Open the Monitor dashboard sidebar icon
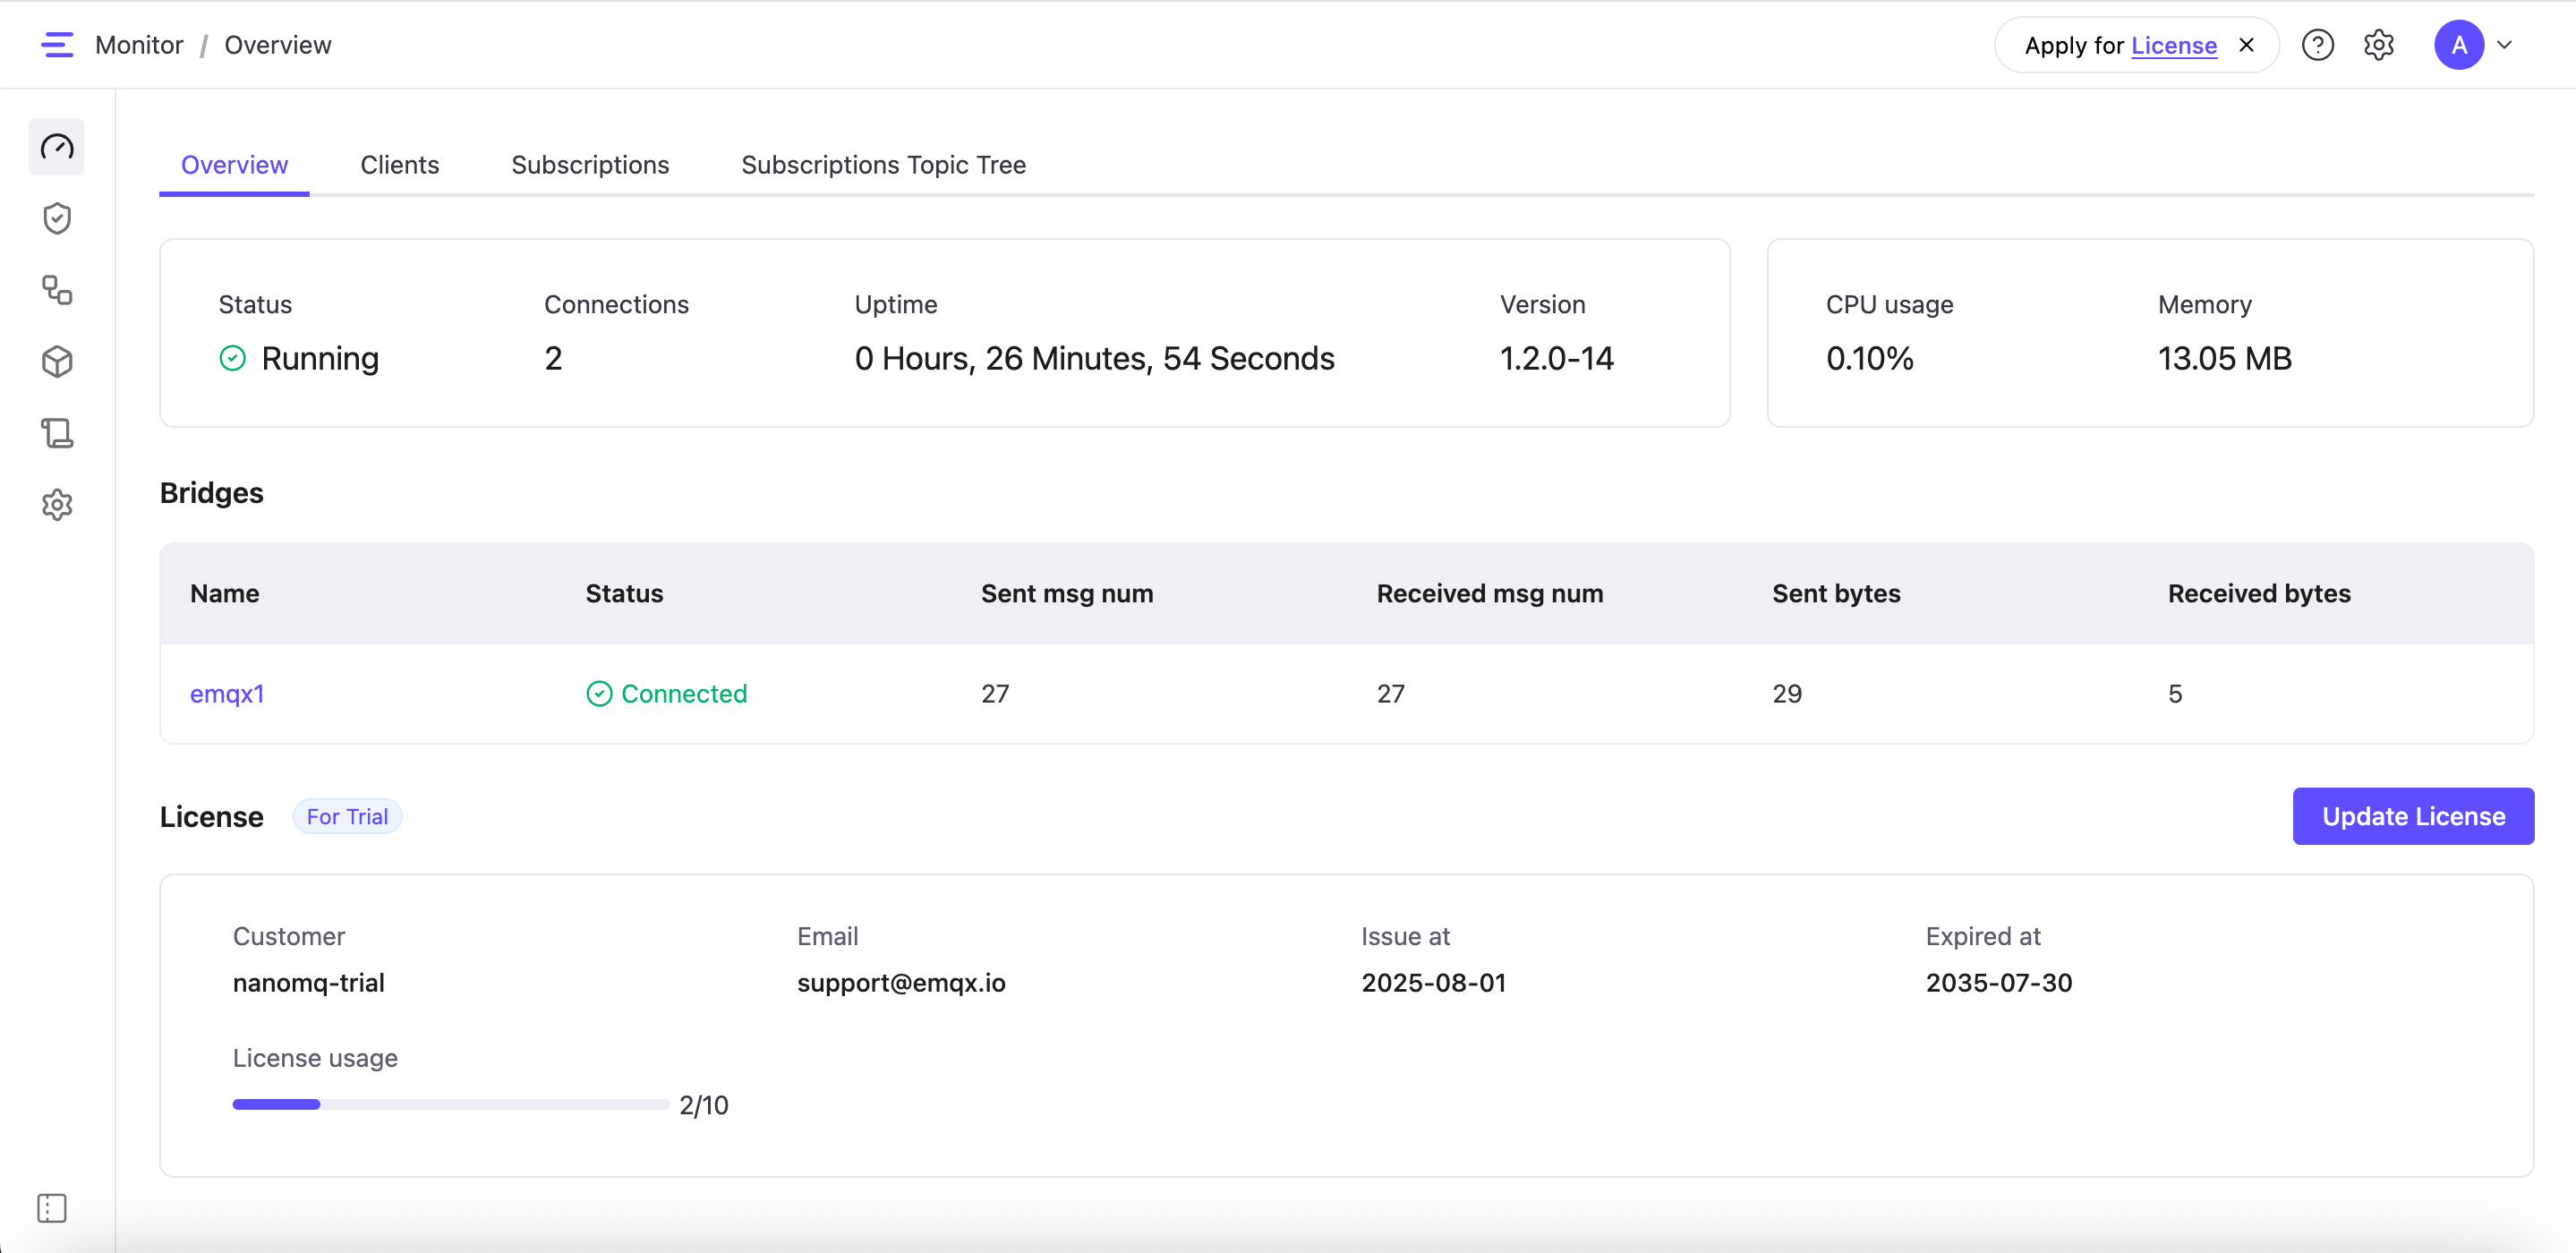The height and width of the screenshot is (1253, 2576). pyautogui.click(x=57, y=147)
